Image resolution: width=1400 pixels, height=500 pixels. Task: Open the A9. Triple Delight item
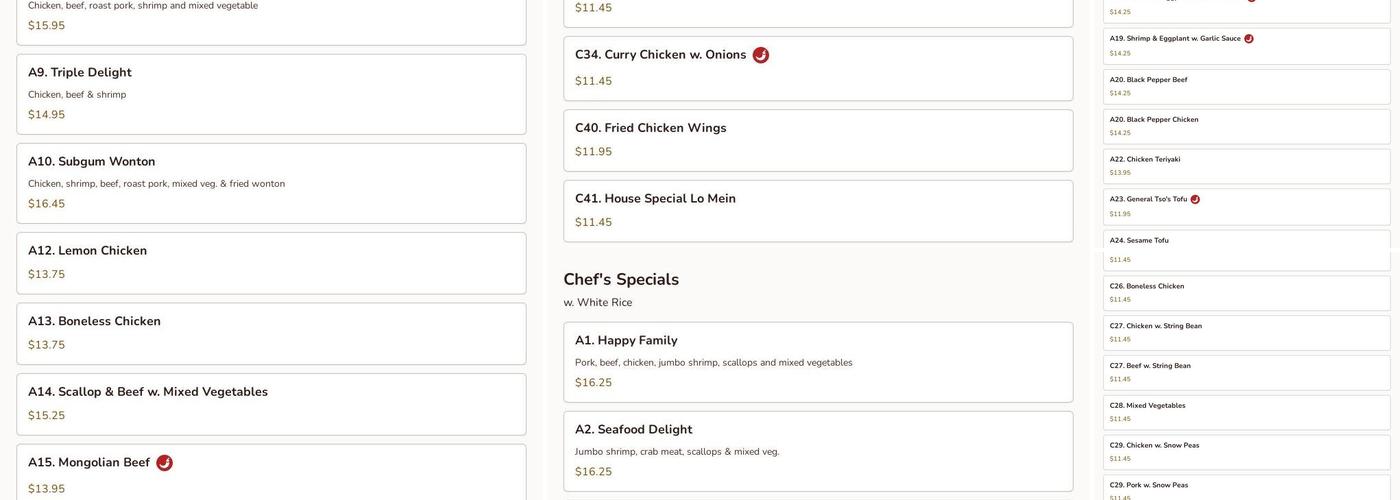tap(271, 94)
